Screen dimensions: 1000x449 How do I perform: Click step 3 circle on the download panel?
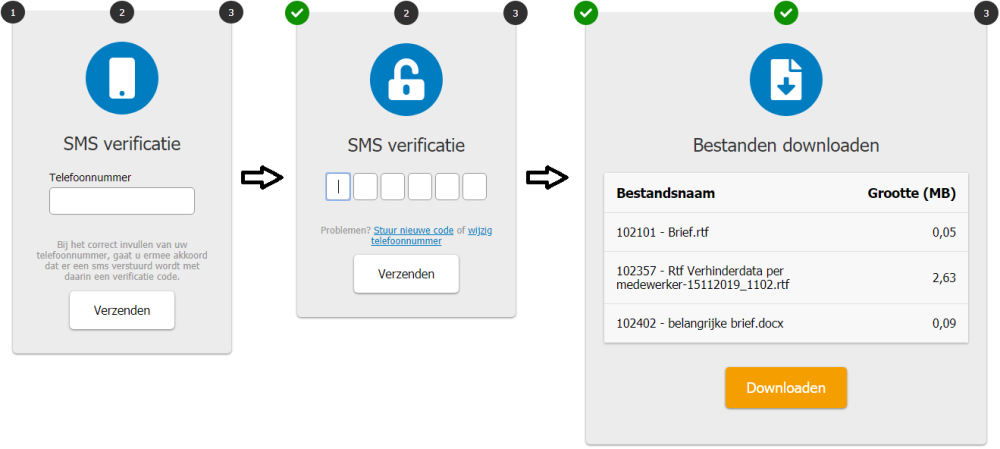click(987, 13)
